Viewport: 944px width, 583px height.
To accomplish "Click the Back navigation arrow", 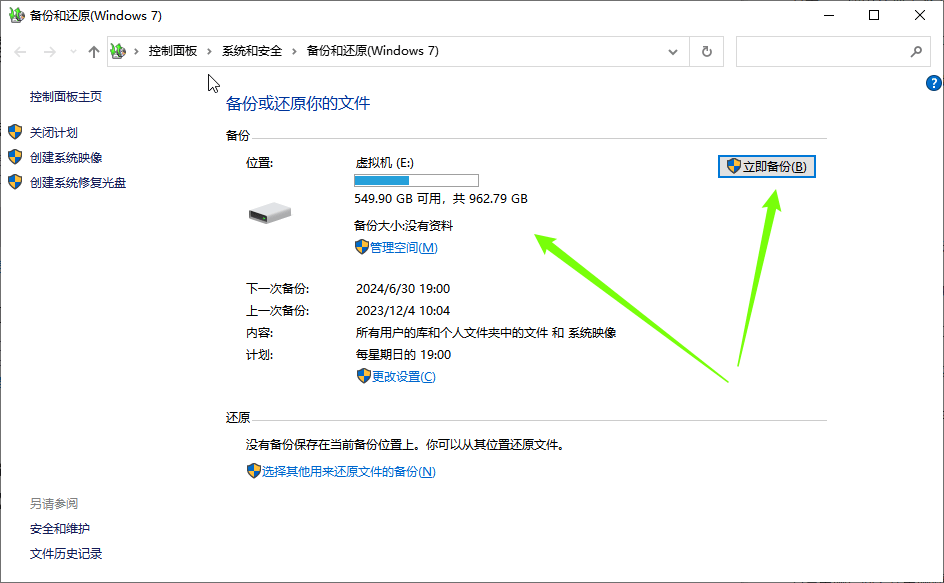I will coord(20,52).
